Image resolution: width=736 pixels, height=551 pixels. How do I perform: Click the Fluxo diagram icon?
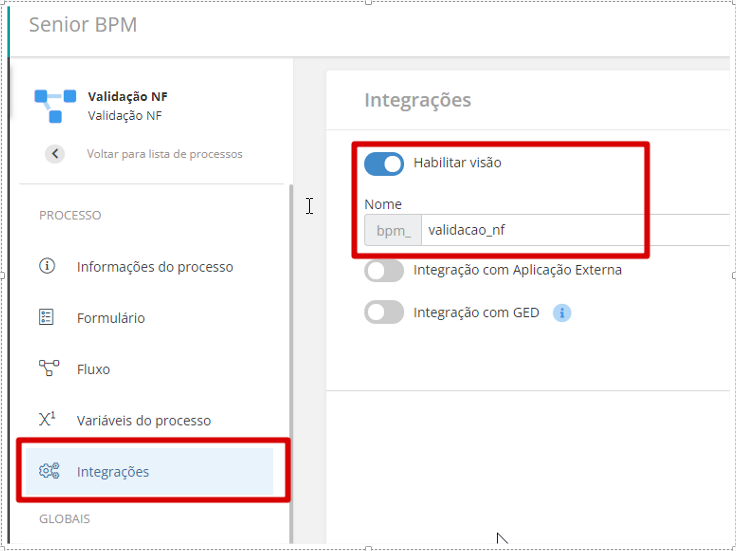click(48, 368)
